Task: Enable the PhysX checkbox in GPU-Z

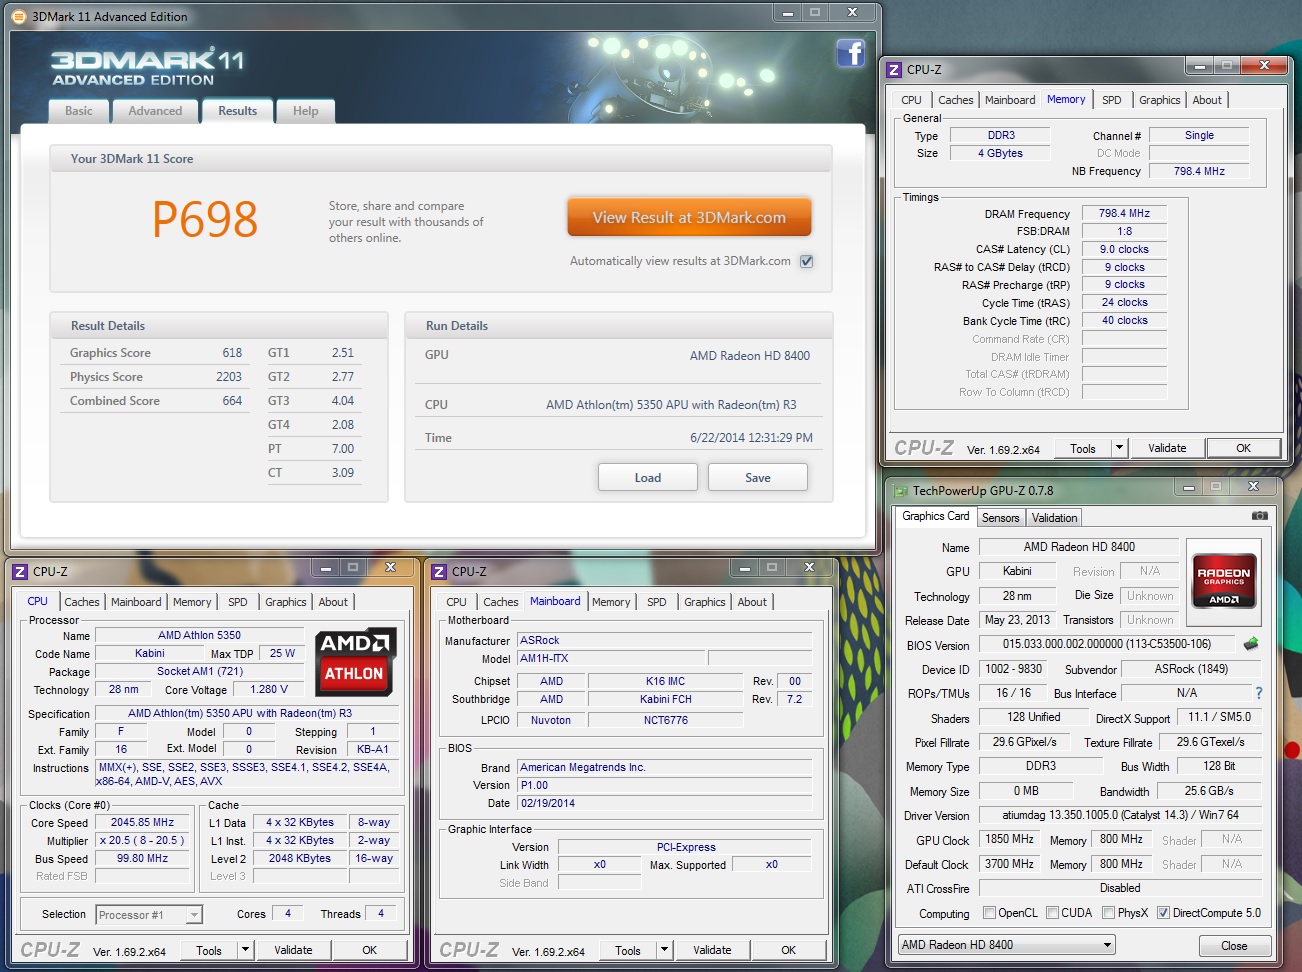Action: (1108, 913)
